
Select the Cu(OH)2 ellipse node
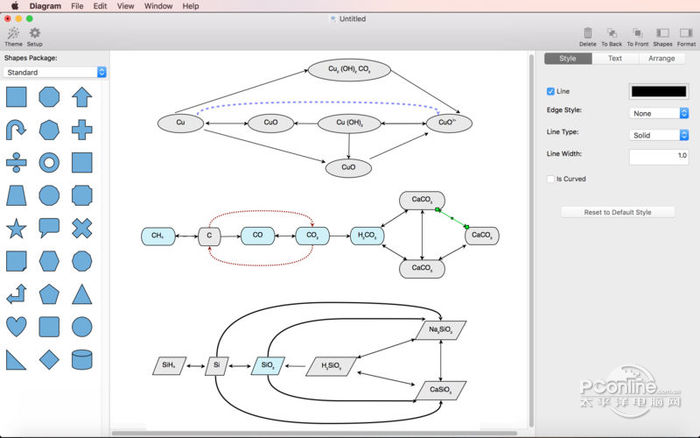tap(349, 123)
